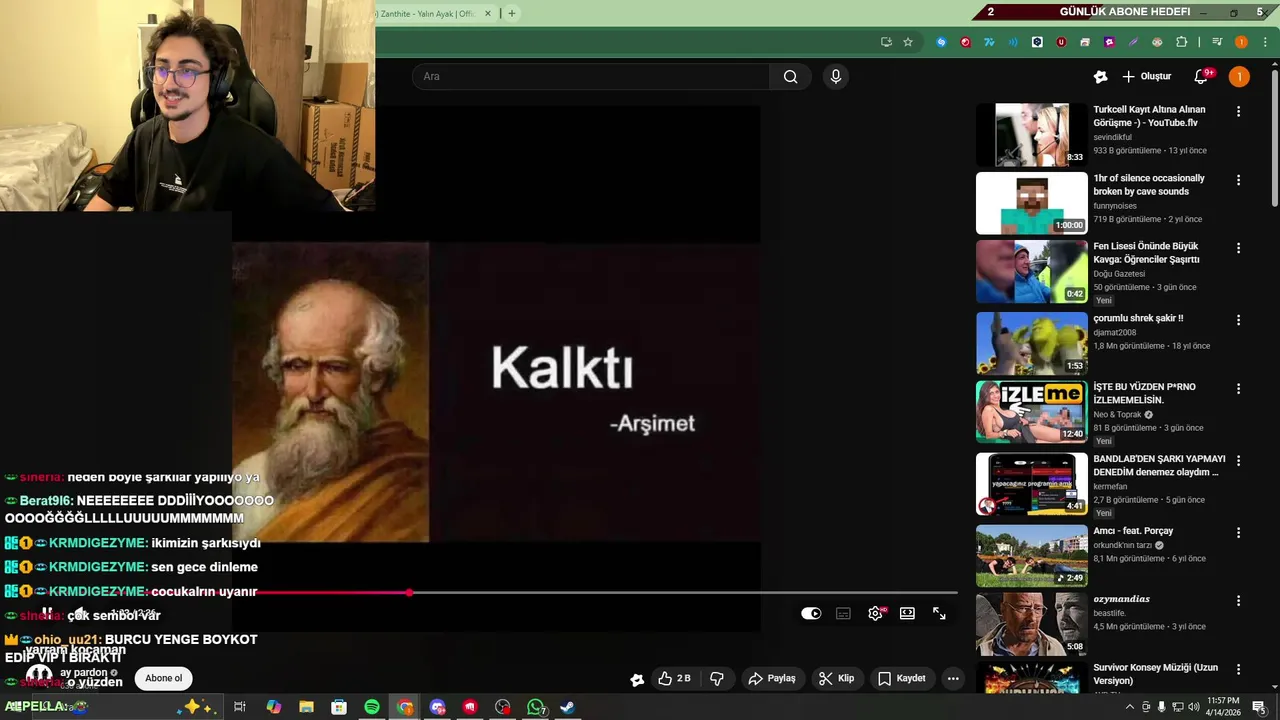Click the Klip scissors button
This screenshot has height=720, width=1280.
(x=836, y=678)
